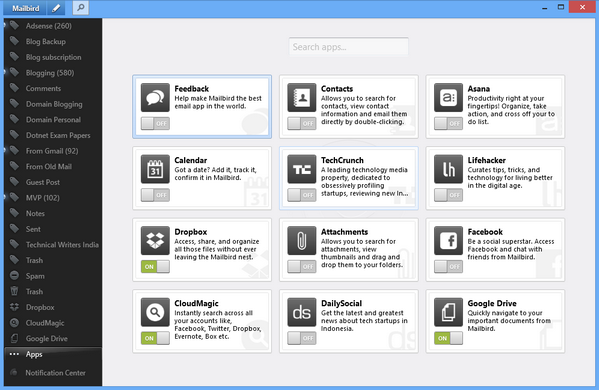Switch on the Asana app
The height and width of the screenshot is (390, 599).
[448, 123]
